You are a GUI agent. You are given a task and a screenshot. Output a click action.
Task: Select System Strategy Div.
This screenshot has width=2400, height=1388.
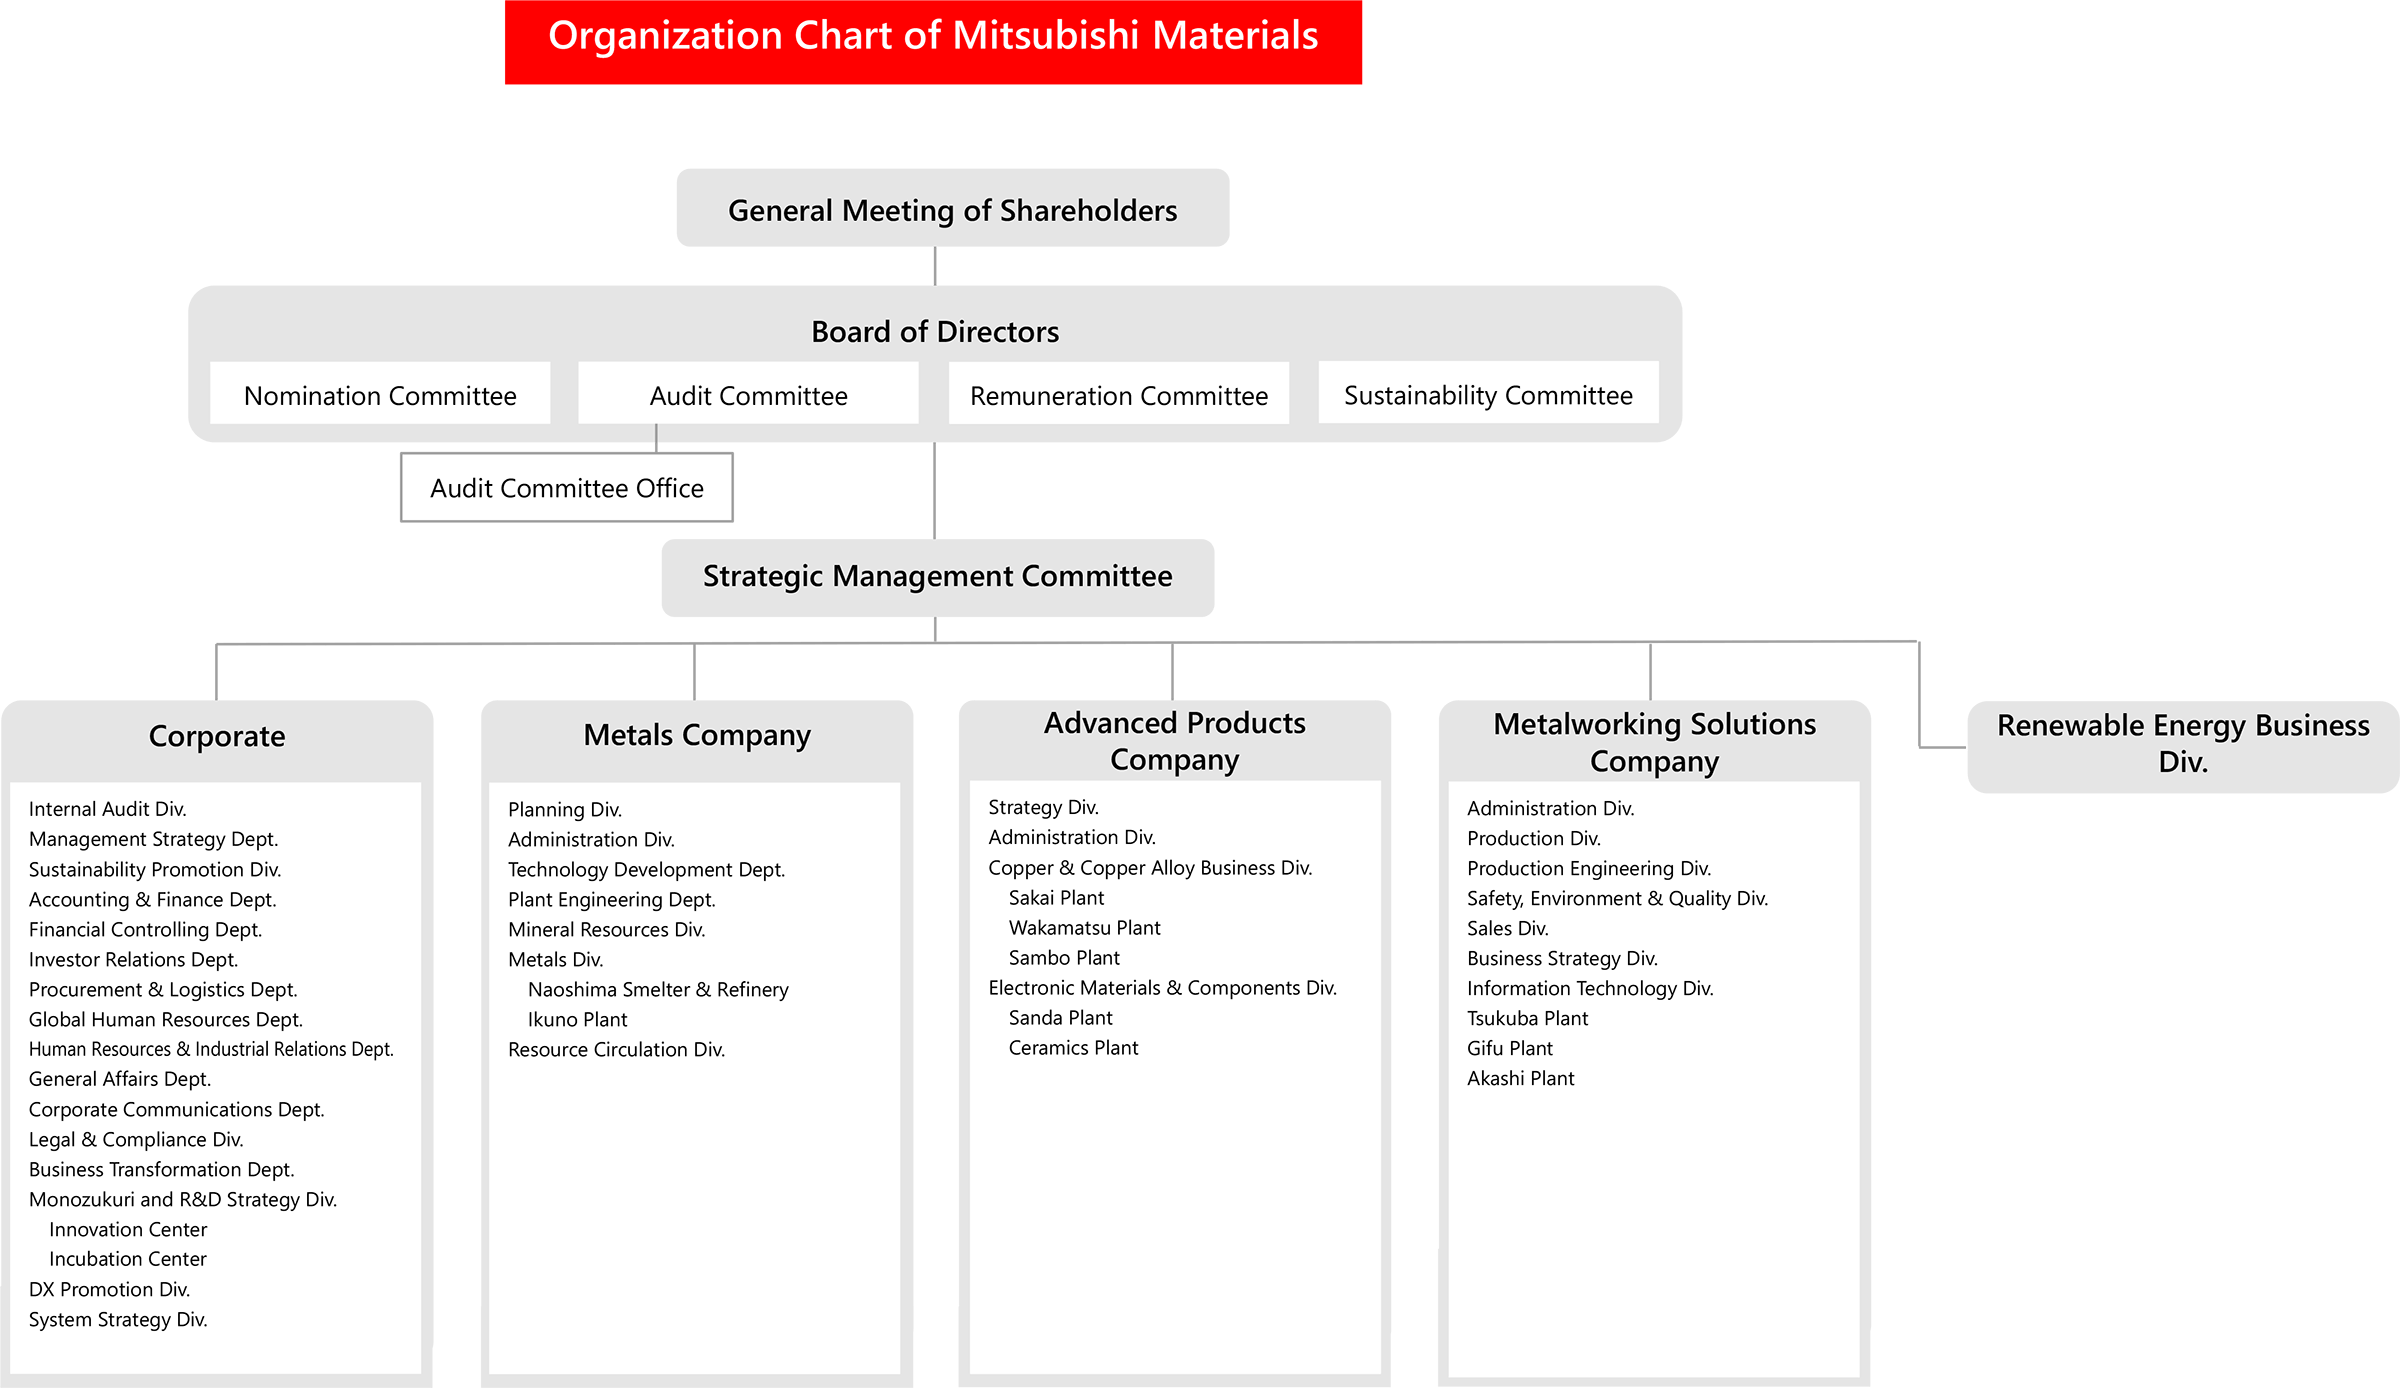(x=118, y=1319)
